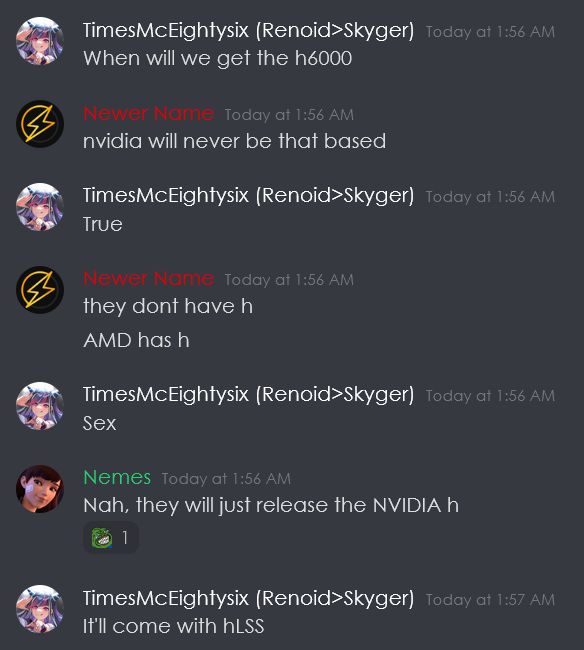Open Newer Name's lightning bolt avatar beside 'nvidia will never' message
This screenshot has width=584, height=650.
pos(40,124)
